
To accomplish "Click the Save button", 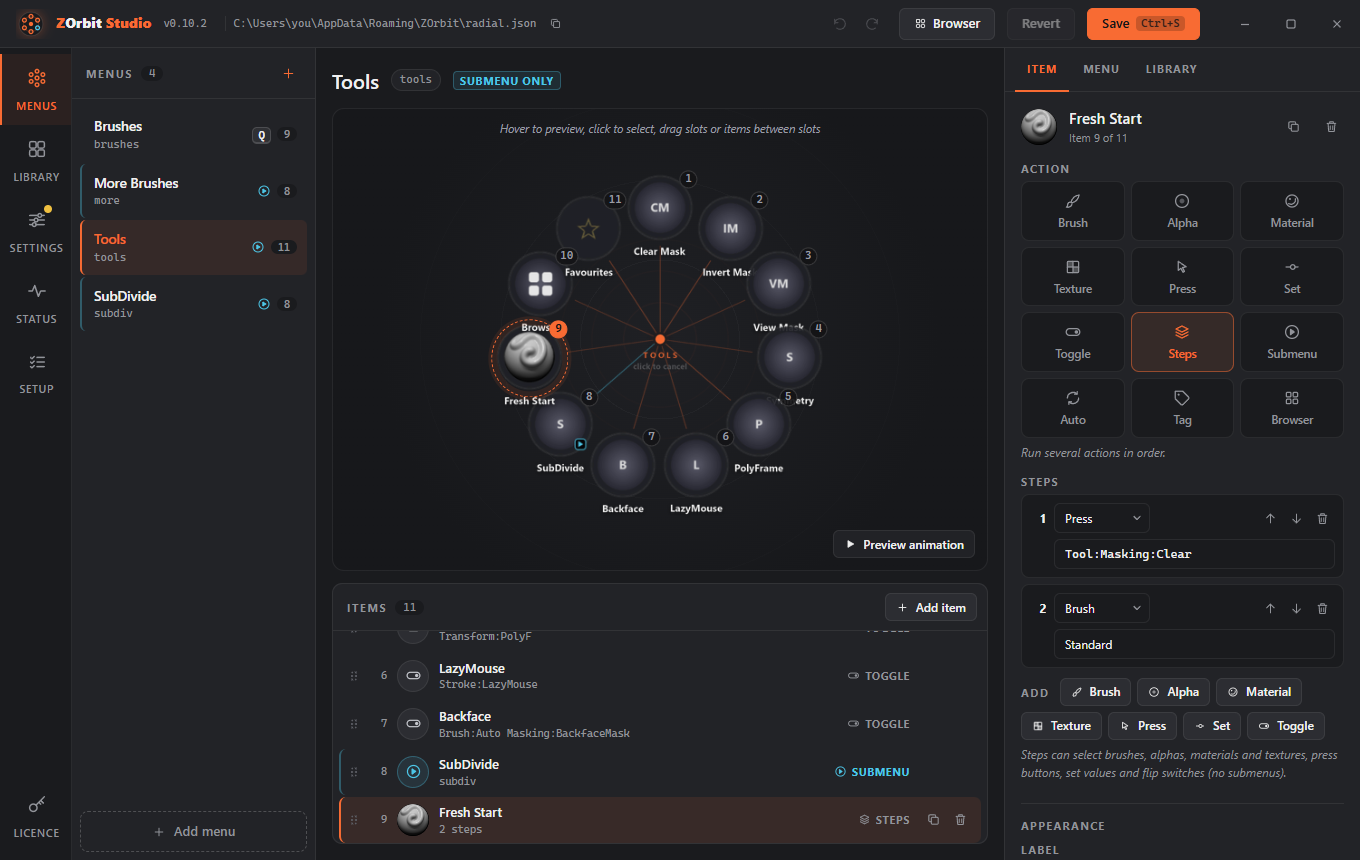I will (x=1143, y=23).
